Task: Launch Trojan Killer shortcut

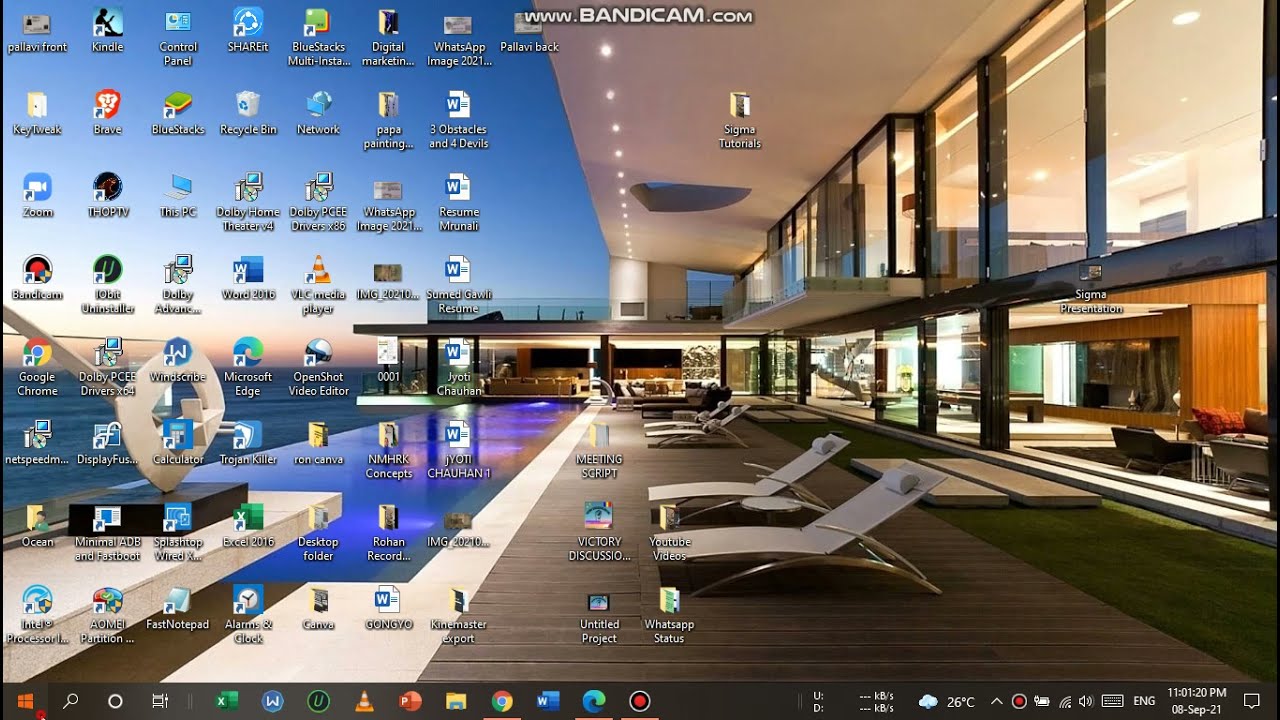Action: pyautogui.click(x=248, y=443)
